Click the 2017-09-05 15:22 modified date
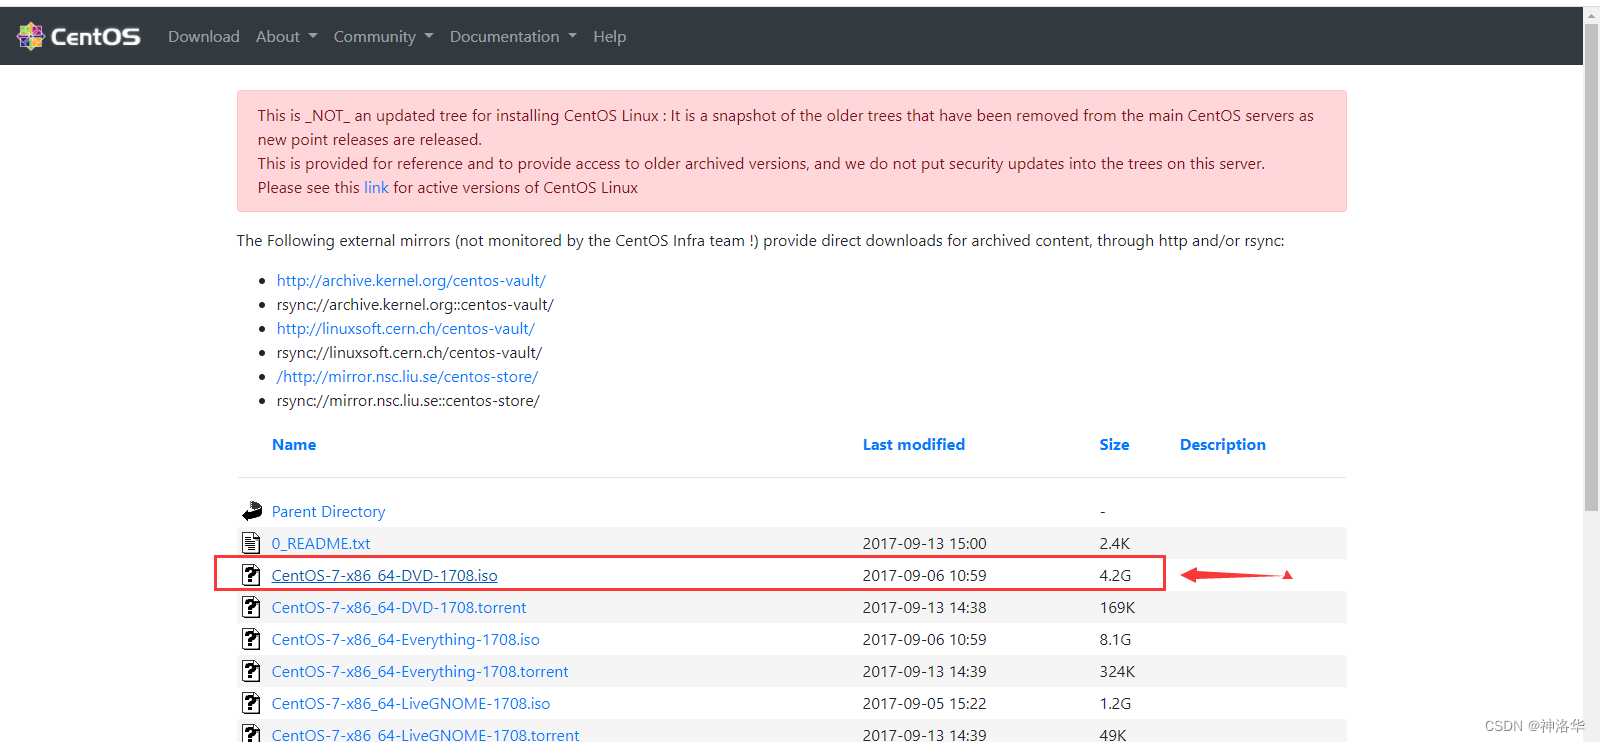Viewport: 1600px width, 742px height. [x=924, y=703]
